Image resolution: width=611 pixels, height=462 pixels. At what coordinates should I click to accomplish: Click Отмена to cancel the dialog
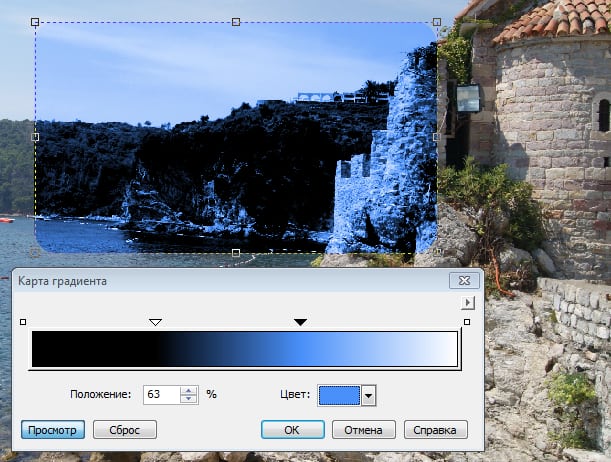pyautogui.click(x=363, y=430)
